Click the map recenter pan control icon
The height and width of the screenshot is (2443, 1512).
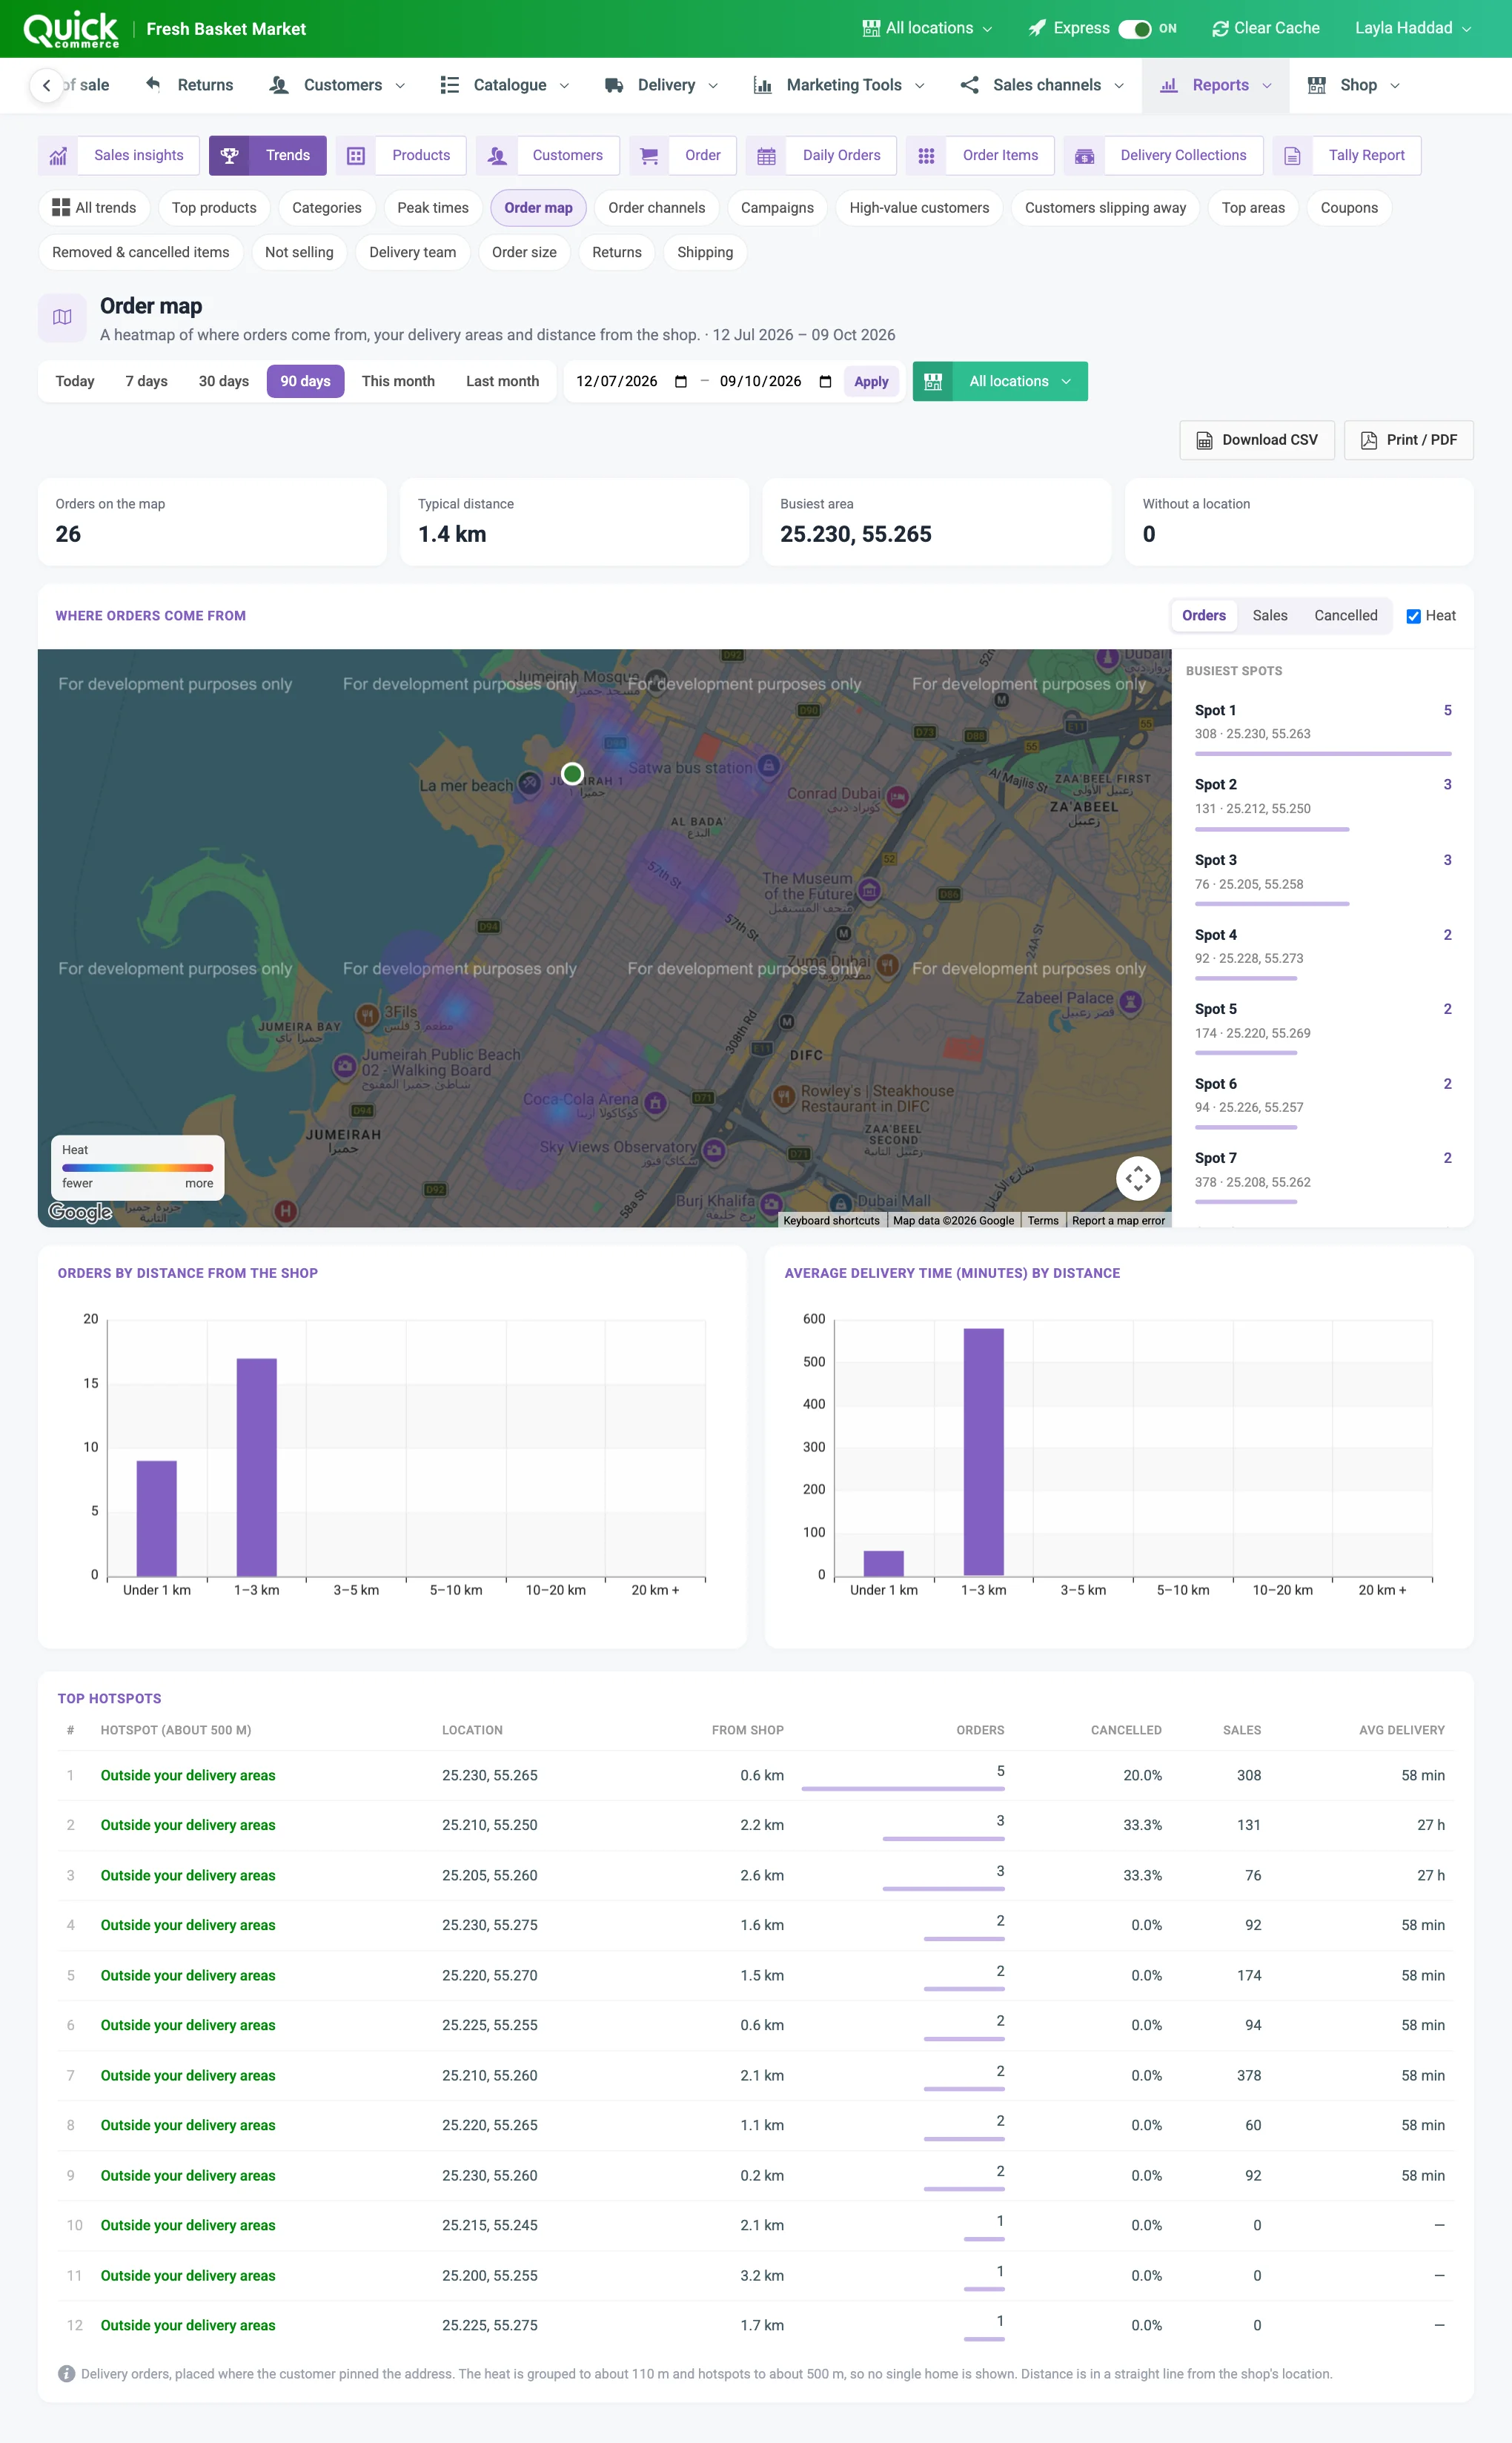(1138, 1178)
